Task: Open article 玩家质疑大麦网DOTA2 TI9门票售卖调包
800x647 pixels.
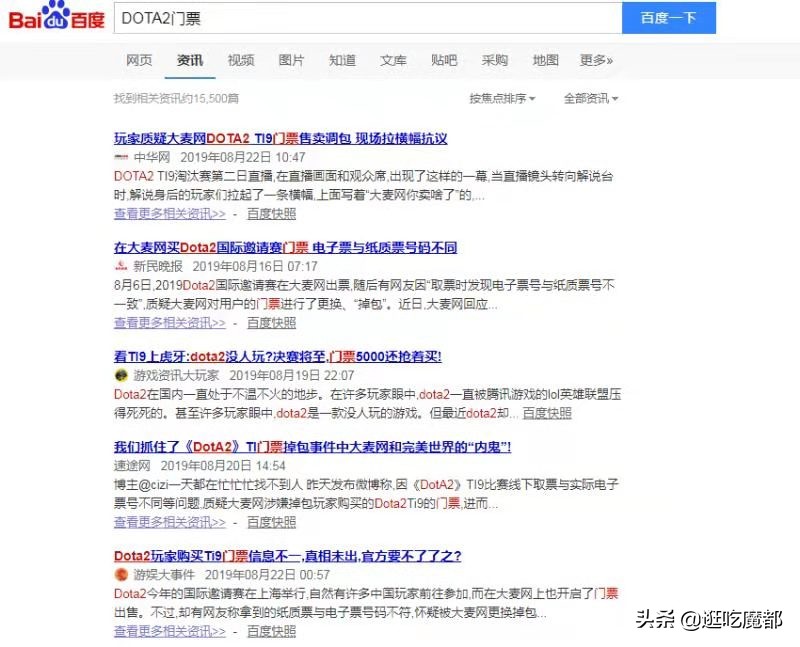Action: pos(281,138)
